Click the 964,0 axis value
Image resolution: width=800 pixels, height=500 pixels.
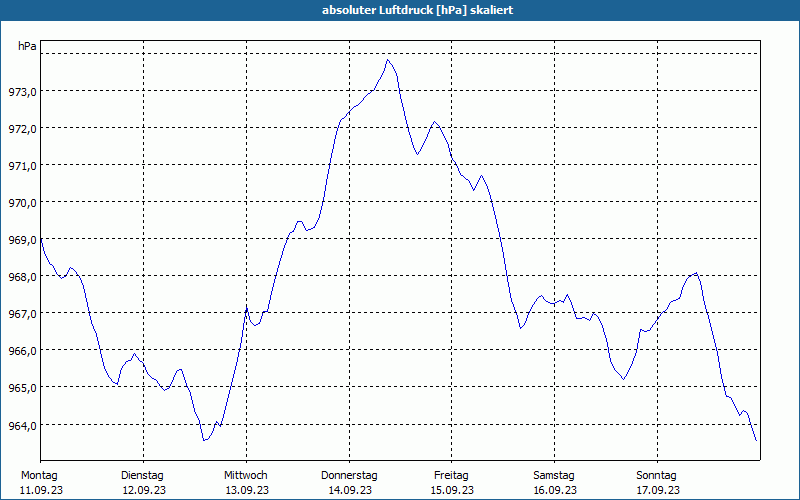[x=22, y=425]
